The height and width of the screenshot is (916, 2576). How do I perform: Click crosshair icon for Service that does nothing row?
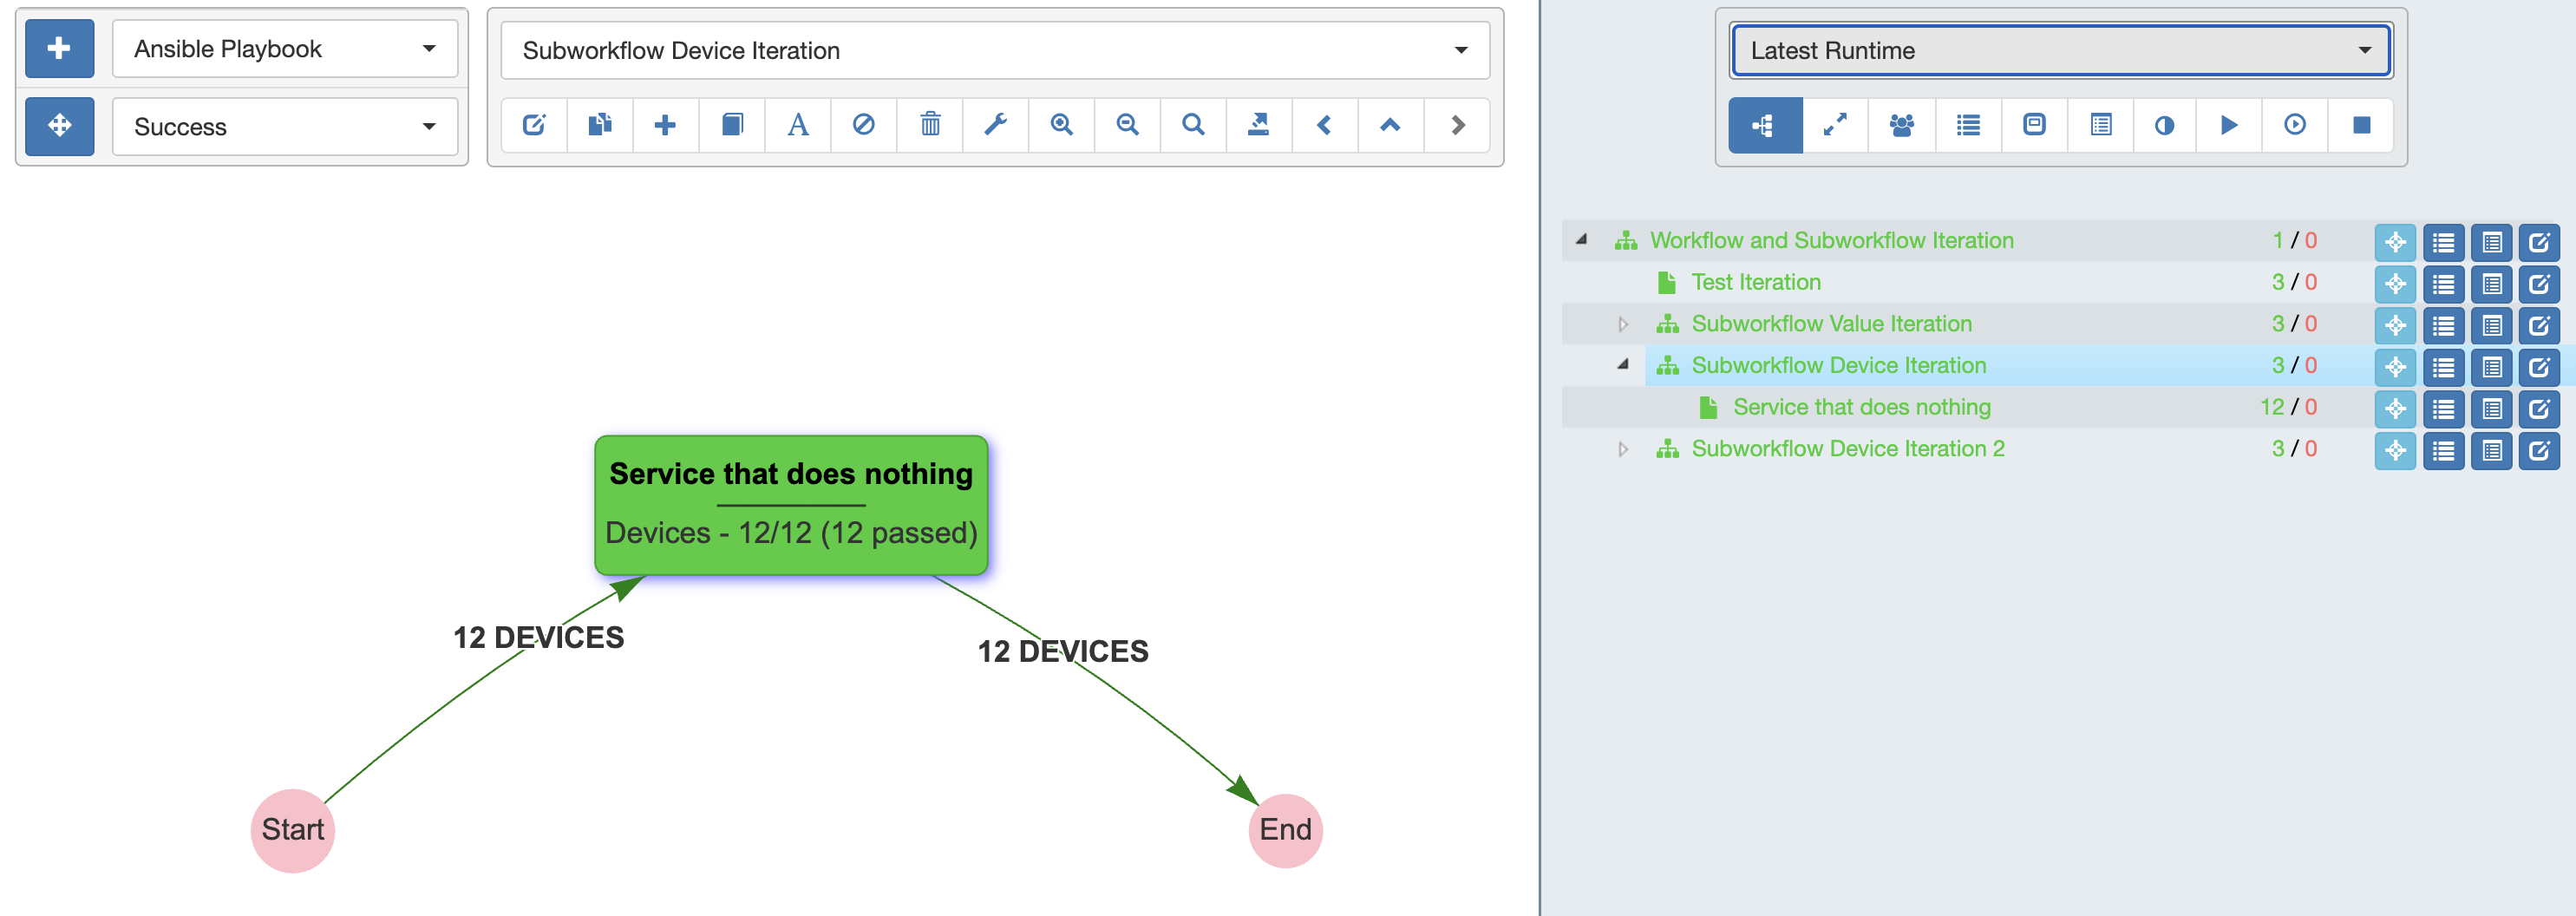[x=2395, y=408]
